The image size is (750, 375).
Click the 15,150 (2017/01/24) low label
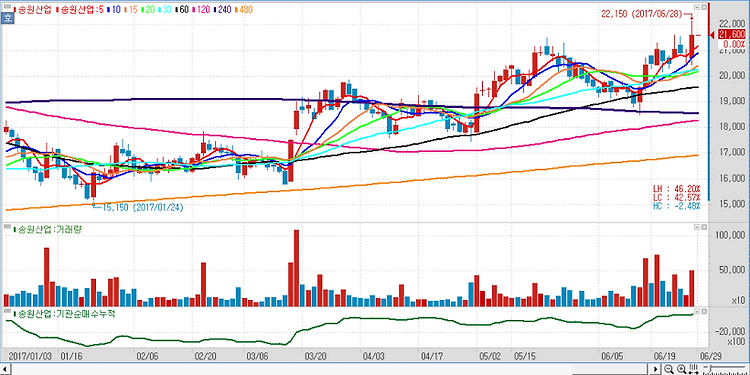(142, 208)
